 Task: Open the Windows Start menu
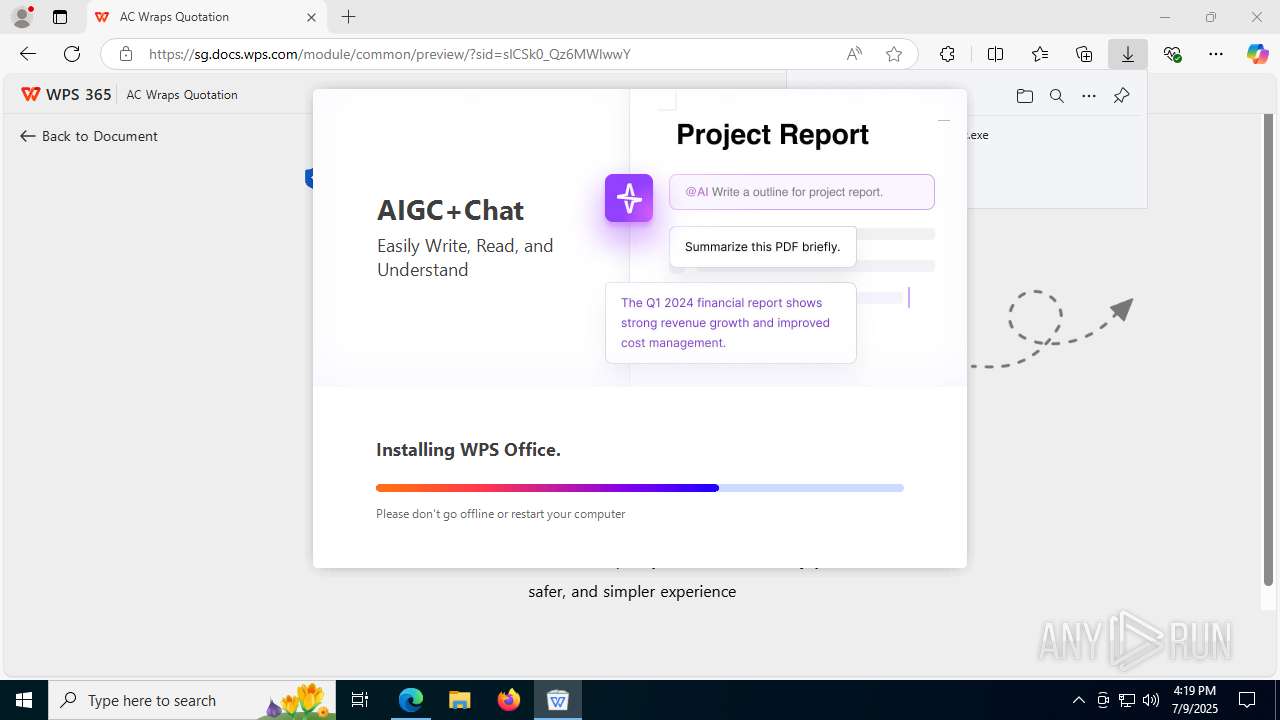(x=24, y=700)
